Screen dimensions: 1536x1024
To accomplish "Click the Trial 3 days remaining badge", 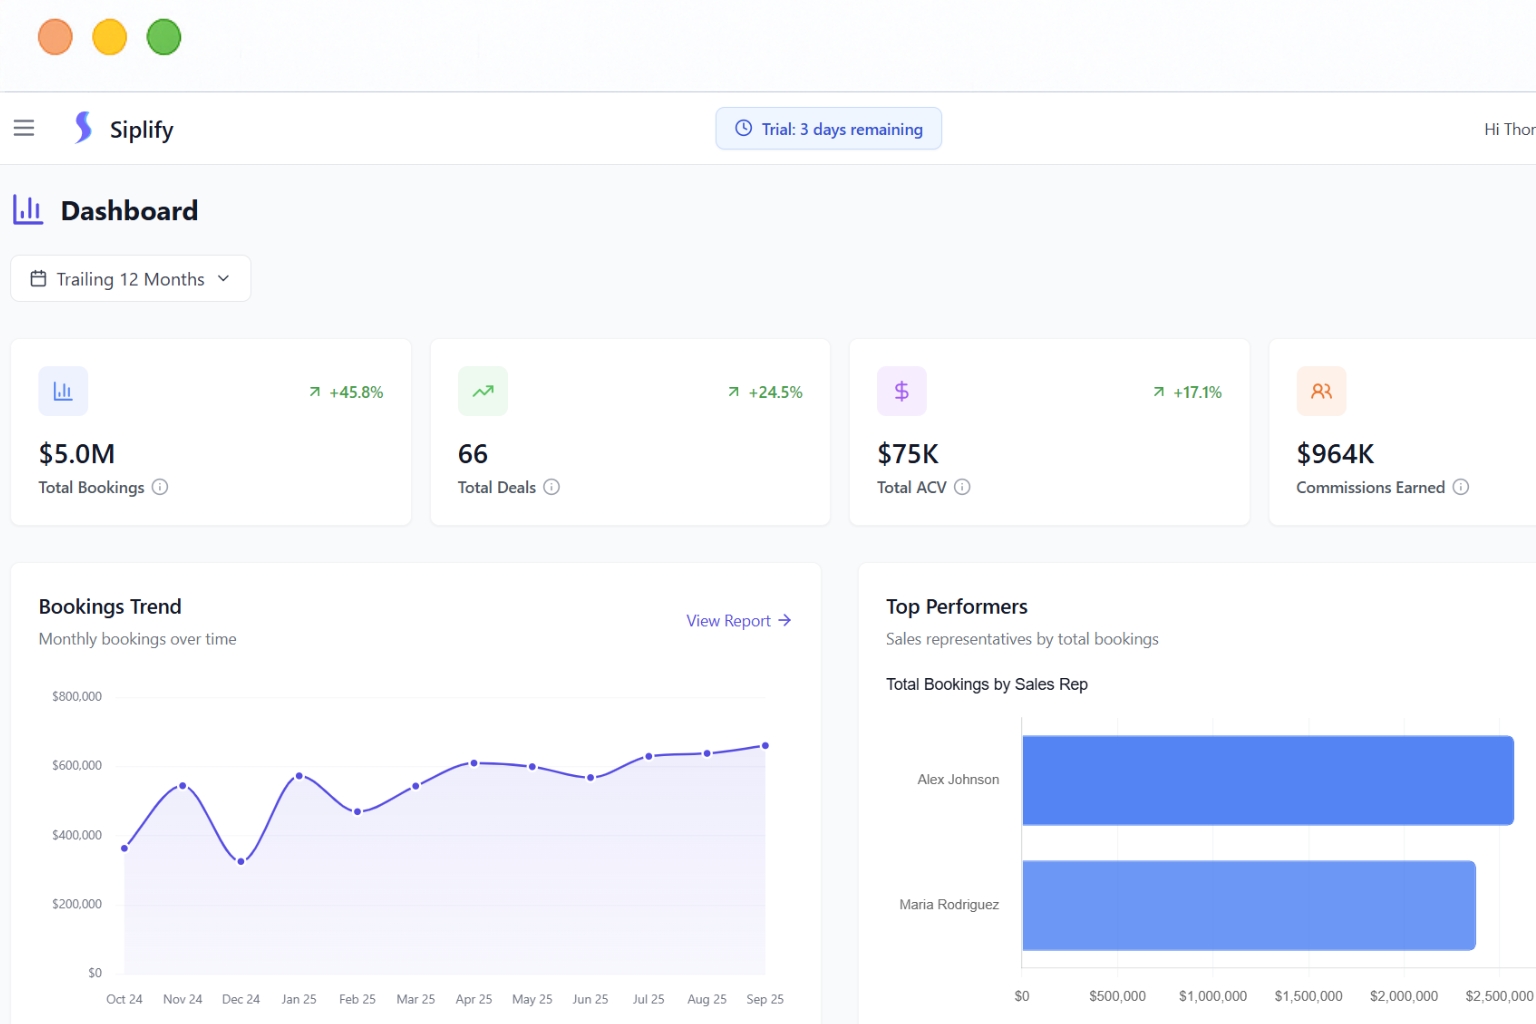I will [828, 129].
